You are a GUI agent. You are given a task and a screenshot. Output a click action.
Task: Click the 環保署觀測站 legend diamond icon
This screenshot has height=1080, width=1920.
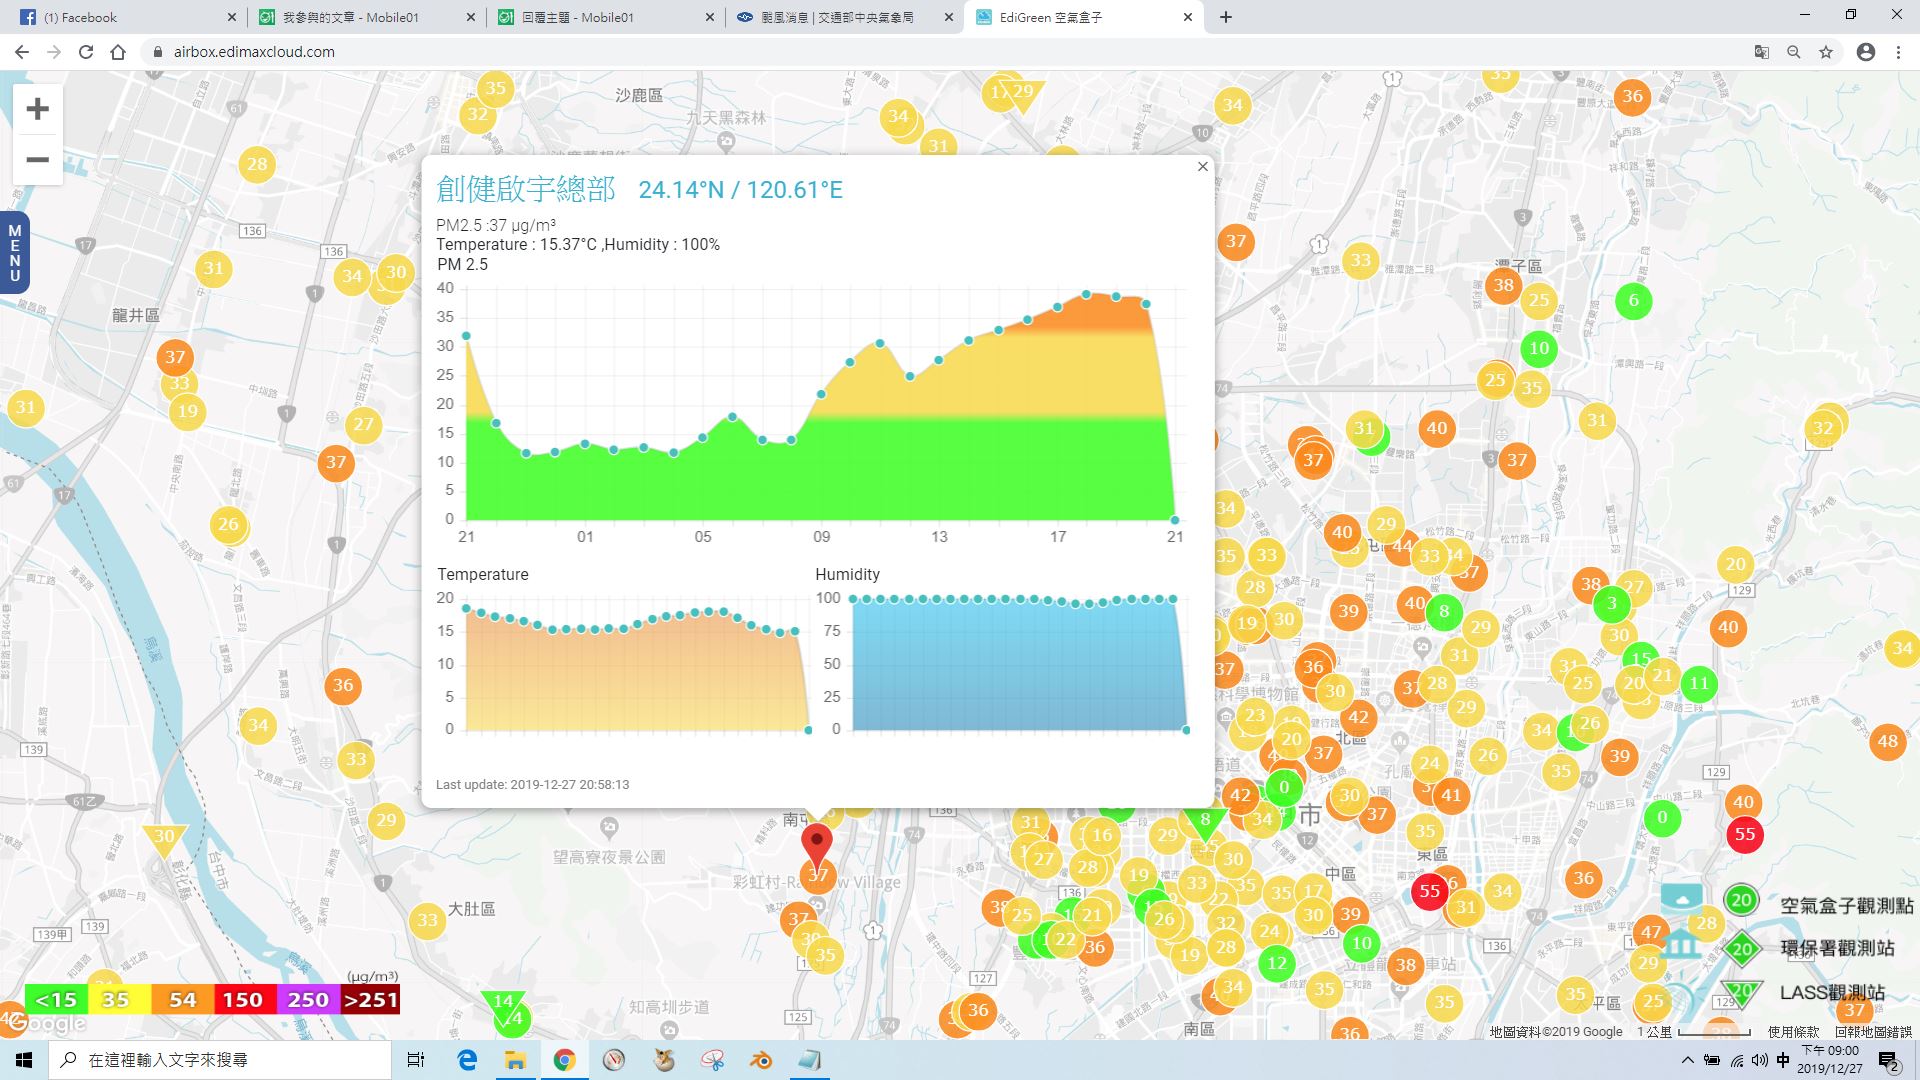[x=1742, y=949]
